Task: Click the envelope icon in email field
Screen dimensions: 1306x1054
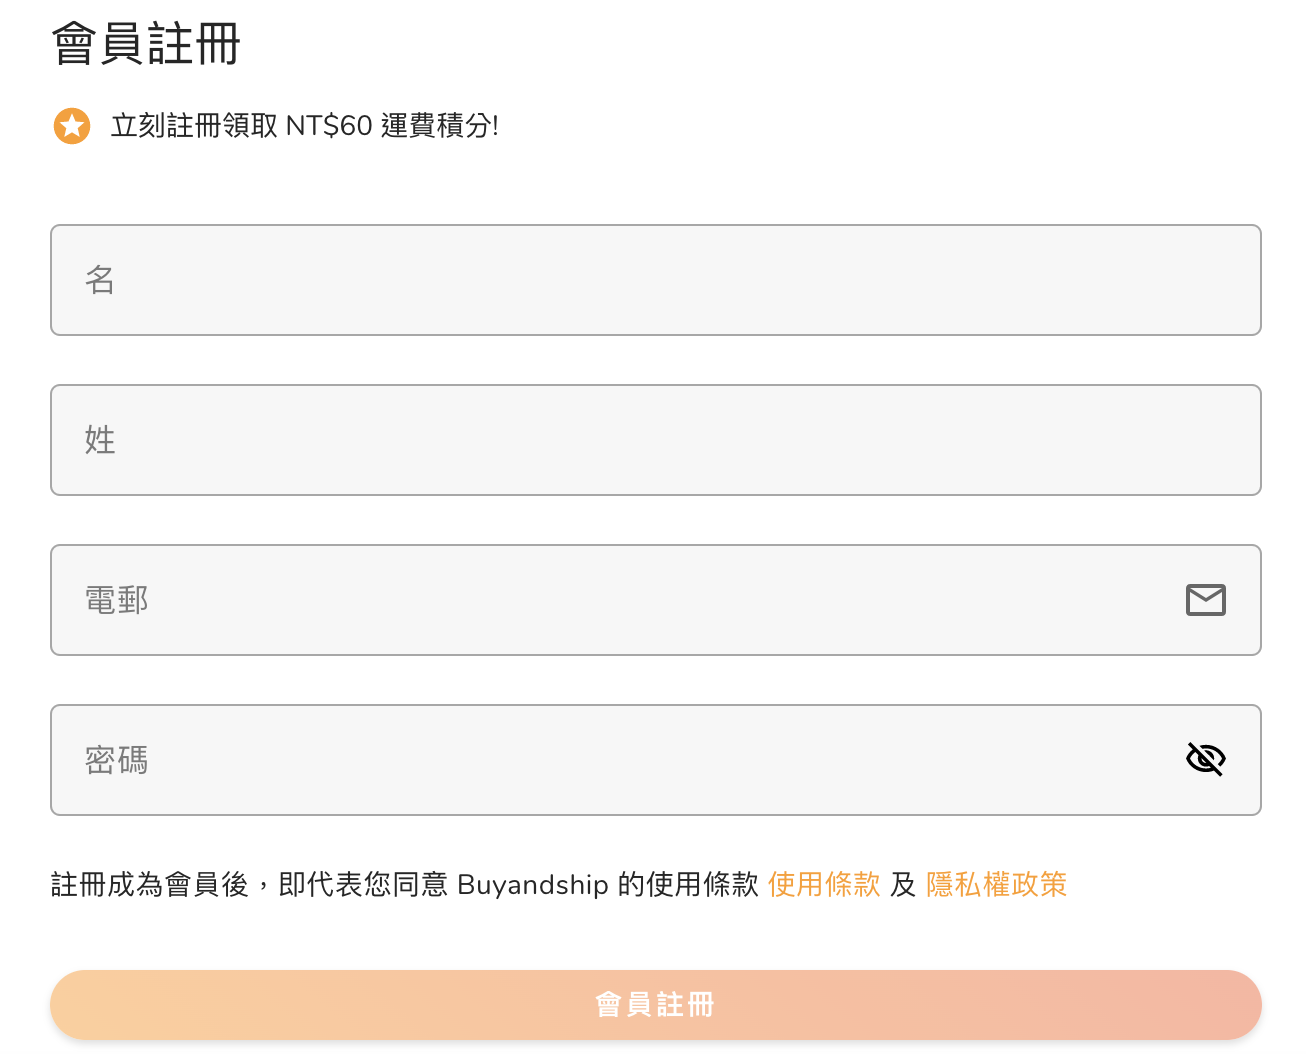Action: [1205, 600]
